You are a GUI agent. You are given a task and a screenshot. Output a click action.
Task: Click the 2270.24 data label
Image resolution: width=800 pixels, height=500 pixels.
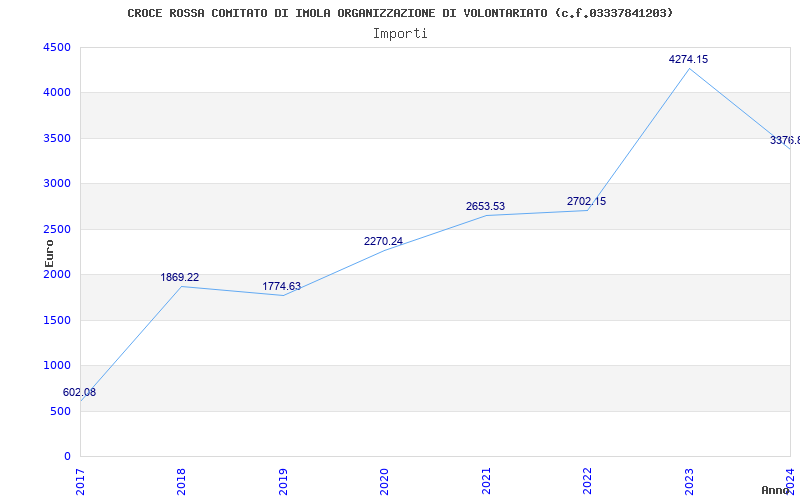click(x=383, y=241)
